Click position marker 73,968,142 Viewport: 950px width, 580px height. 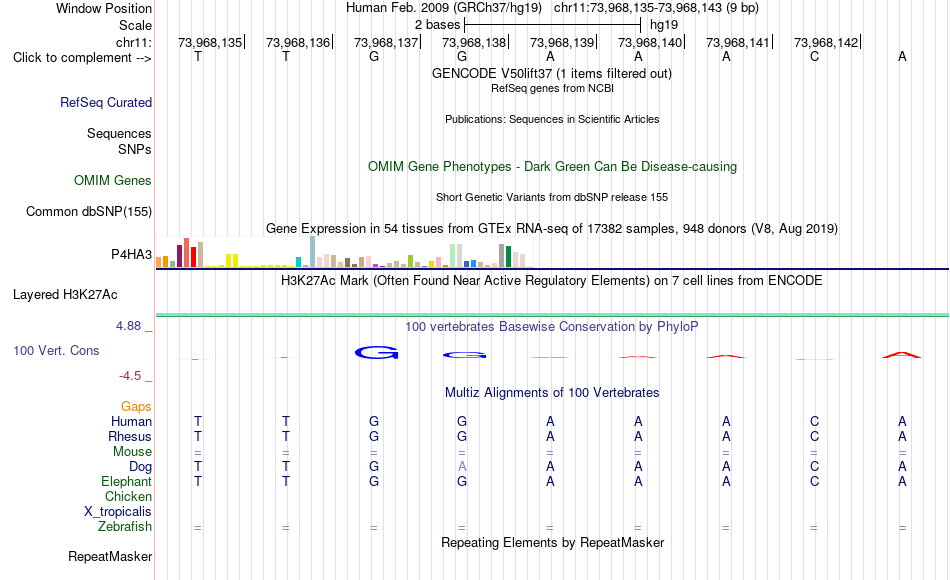coord(826,42)
